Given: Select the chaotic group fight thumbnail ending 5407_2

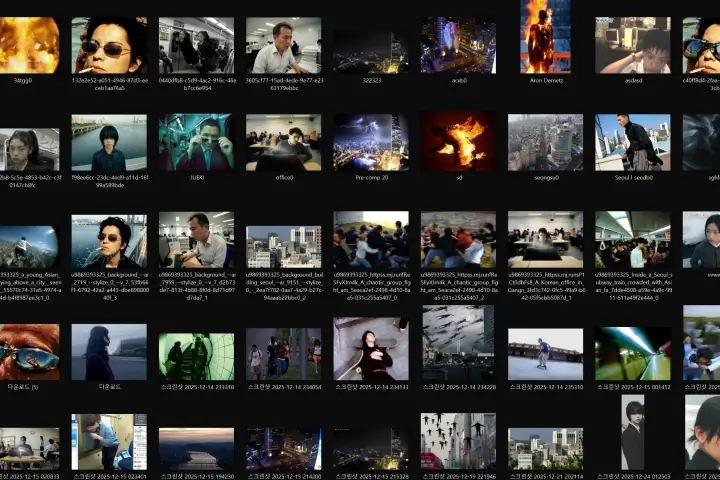Looking at the screenshot, I should [x=458, y=240].
